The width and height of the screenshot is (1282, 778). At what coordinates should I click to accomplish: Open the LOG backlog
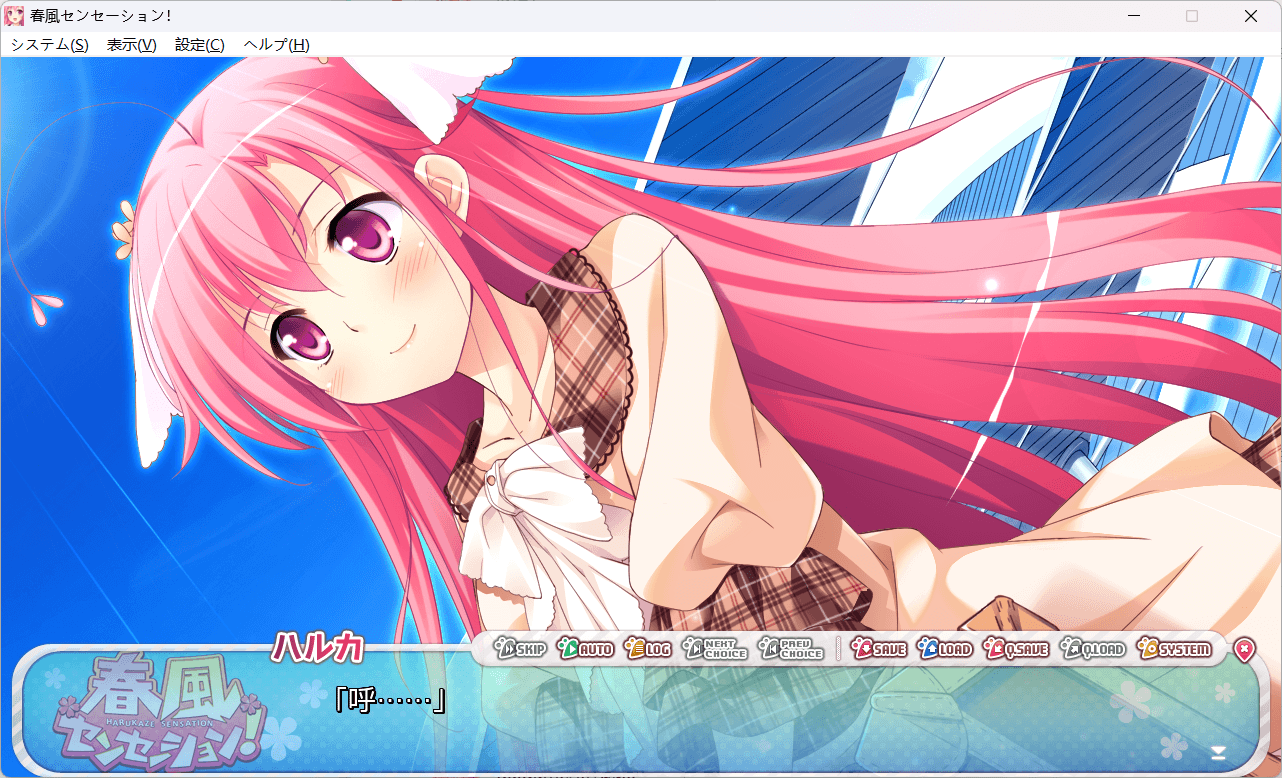tap(648, 649)
